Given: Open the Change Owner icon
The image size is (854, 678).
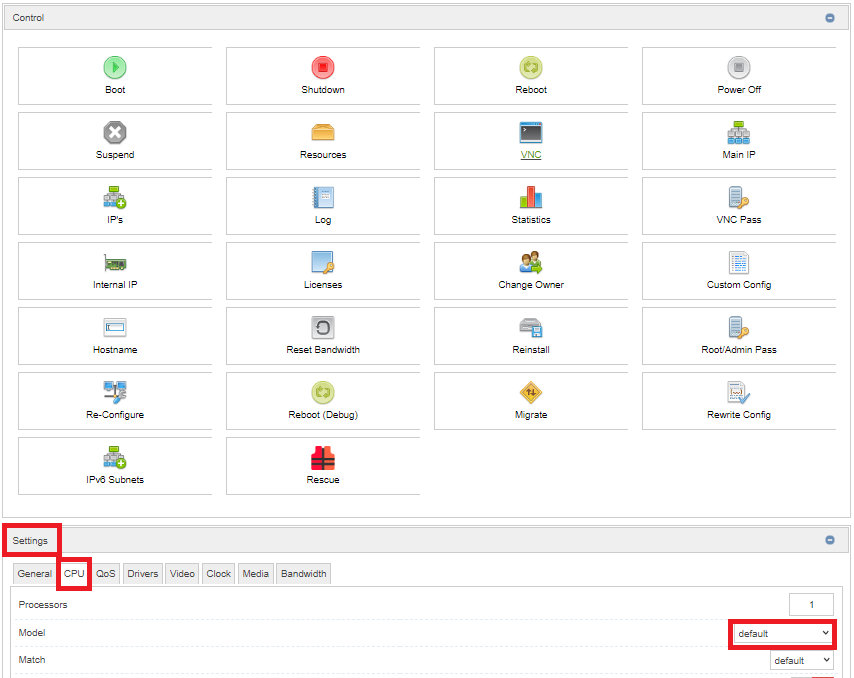Looking at the screenshot, I should pyautogui.click(x=531, y=263).
